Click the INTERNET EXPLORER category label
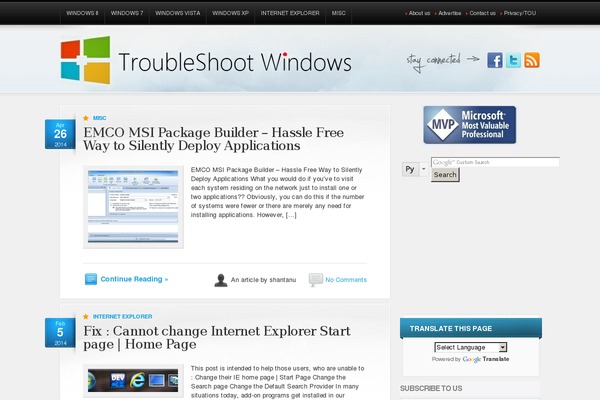 point(122,317)
